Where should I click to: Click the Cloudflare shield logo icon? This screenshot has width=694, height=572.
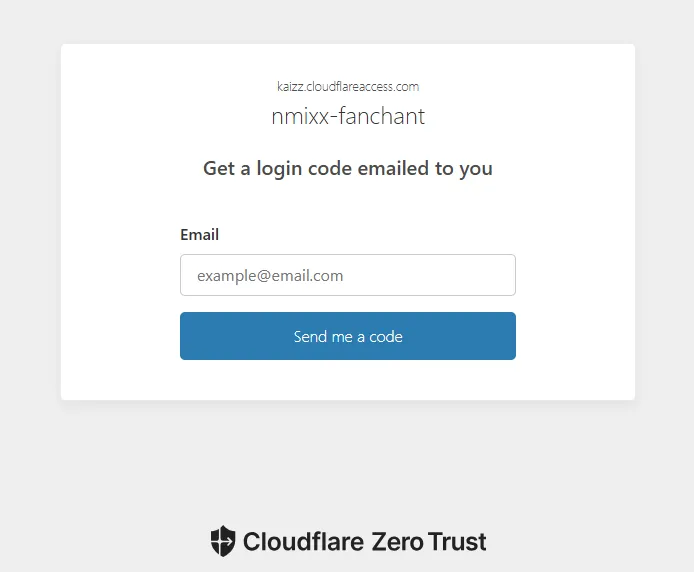click(x=222, y=541)
